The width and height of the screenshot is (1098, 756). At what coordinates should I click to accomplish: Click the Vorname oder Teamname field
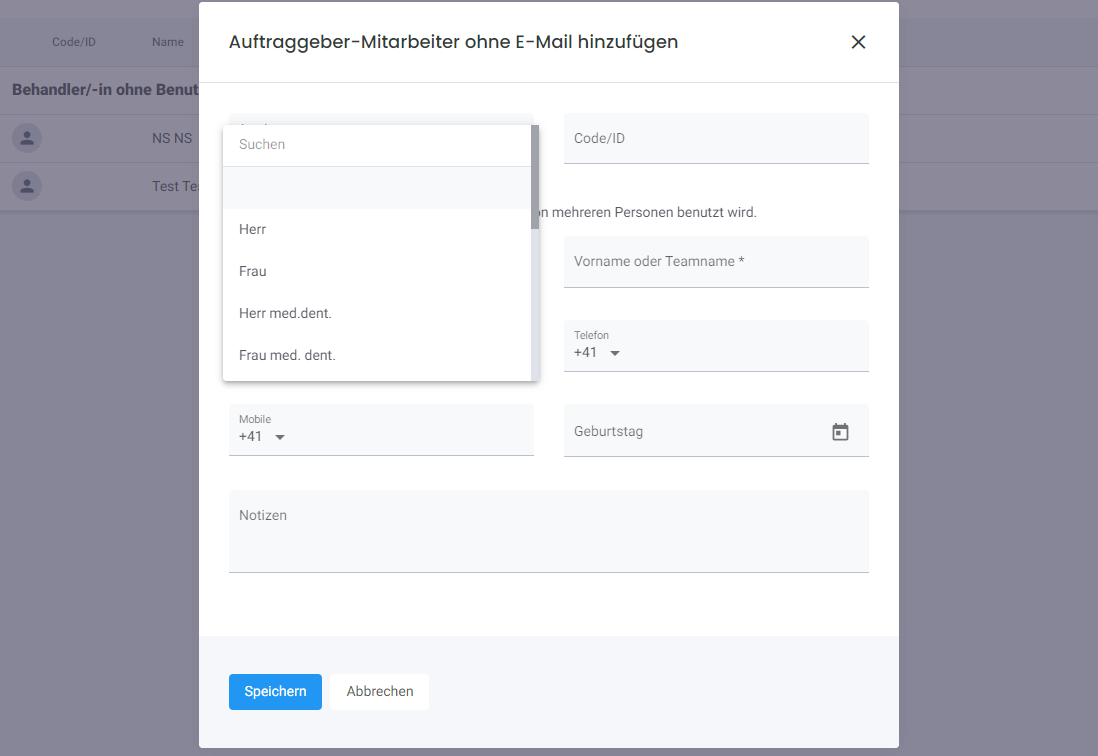point(716,261)
